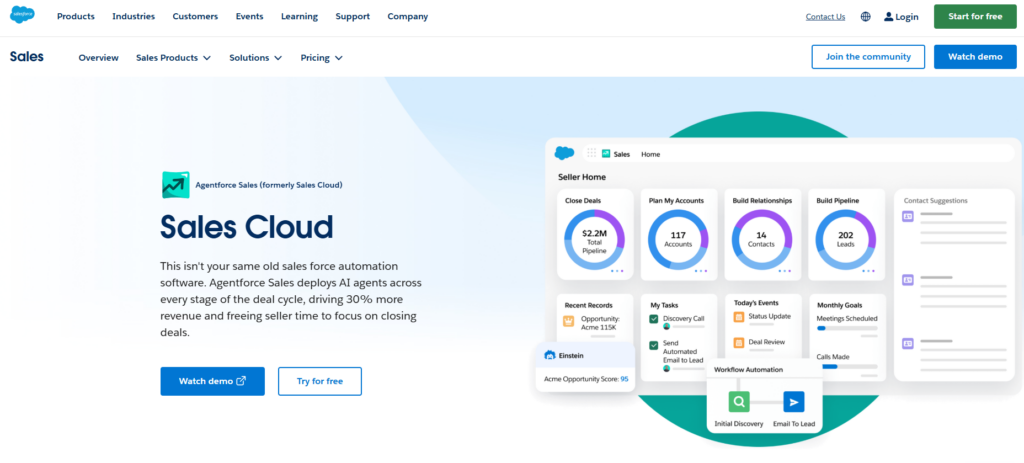Click the Close Deals card dots
1024x463 pixels.
[617, 270]
